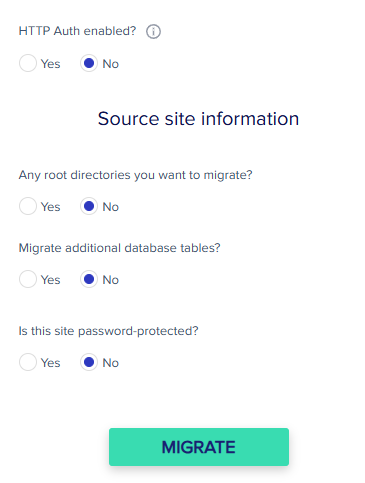Click the 'No' text label under root directories

[x=110, y=207]
